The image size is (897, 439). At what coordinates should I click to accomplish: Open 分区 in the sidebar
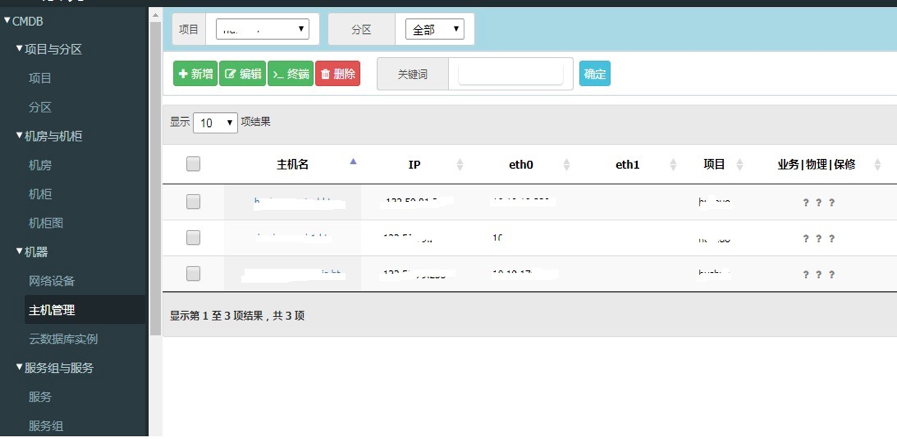40,108
